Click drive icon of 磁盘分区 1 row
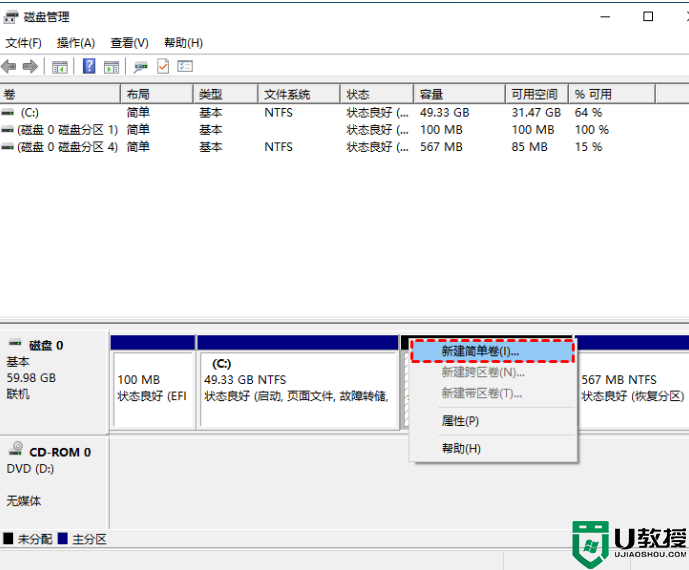The height and width of the screenshot is (570, 689). click(x=7, y=130)
